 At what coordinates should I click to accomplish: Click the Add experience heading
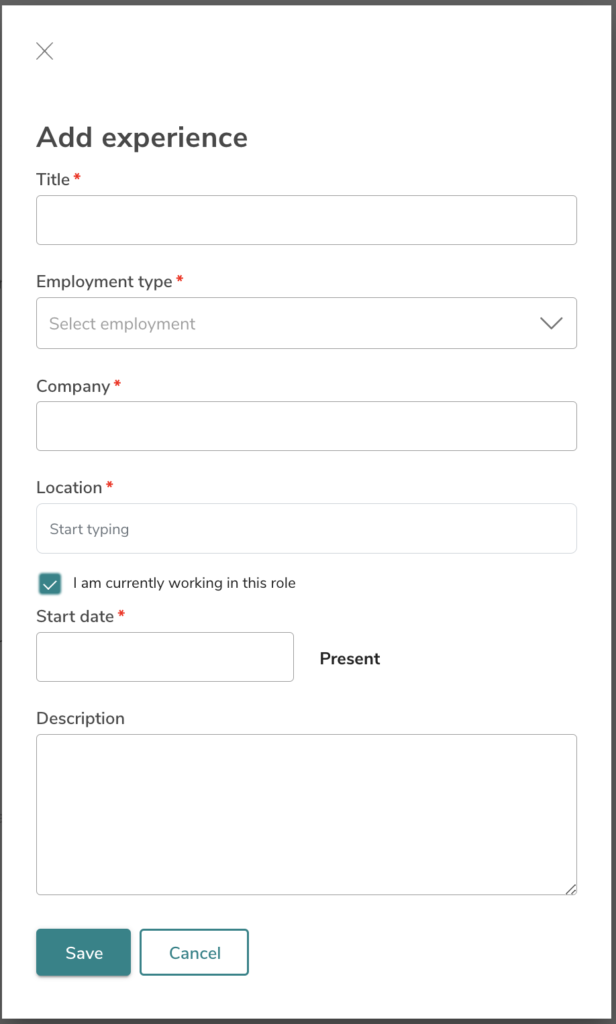point(142,137)
